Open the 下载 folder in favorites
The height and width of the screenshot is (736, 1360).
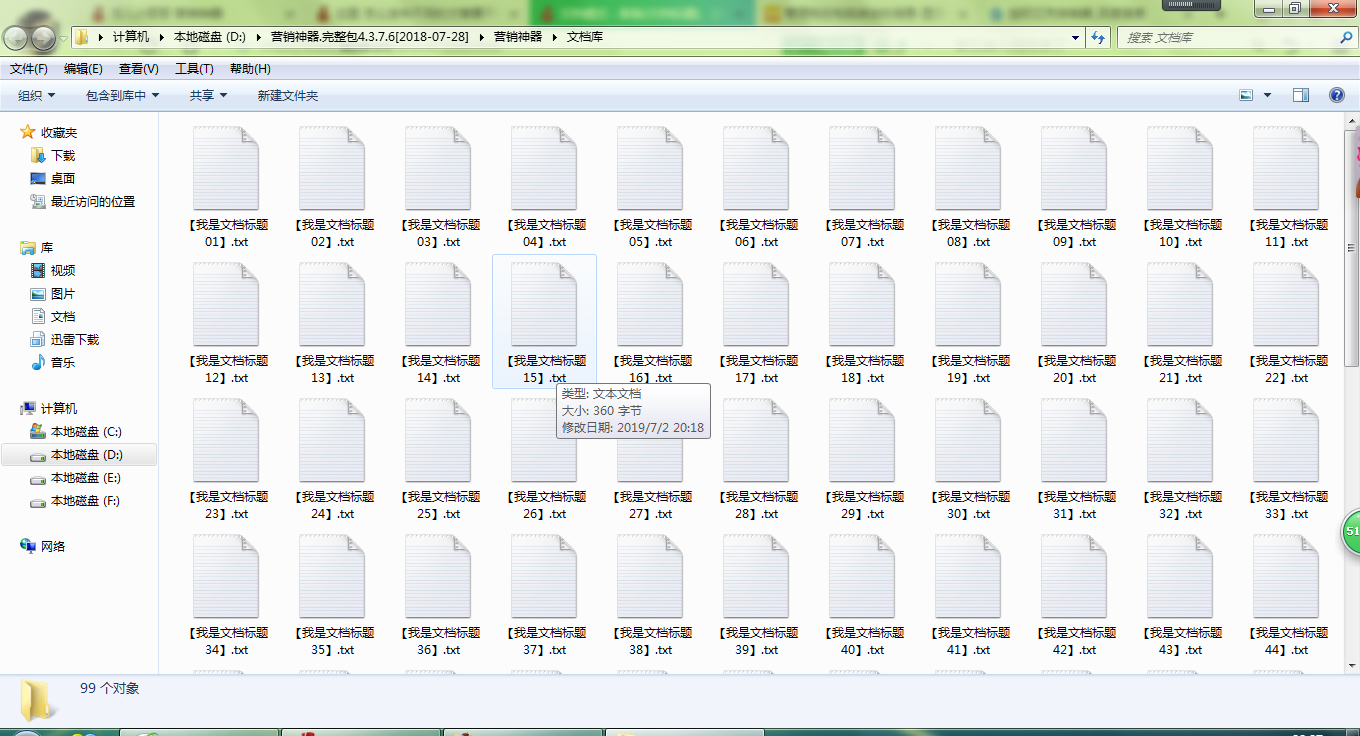point(62,155)
